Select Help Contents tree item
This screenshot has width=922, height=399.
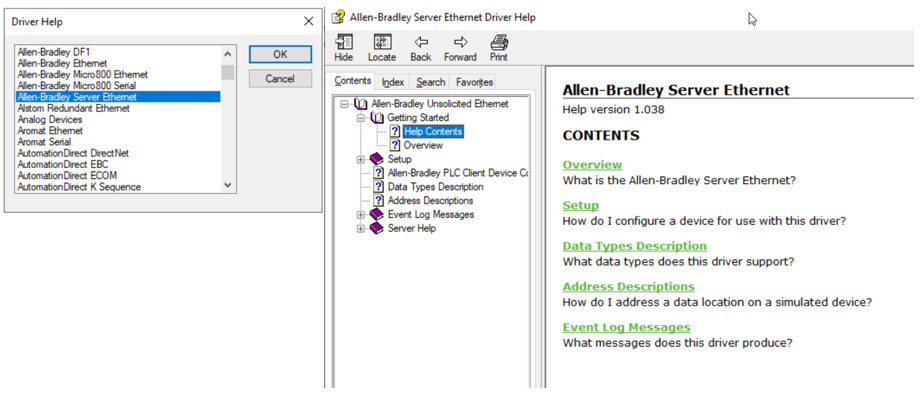[x=433, y=132]
